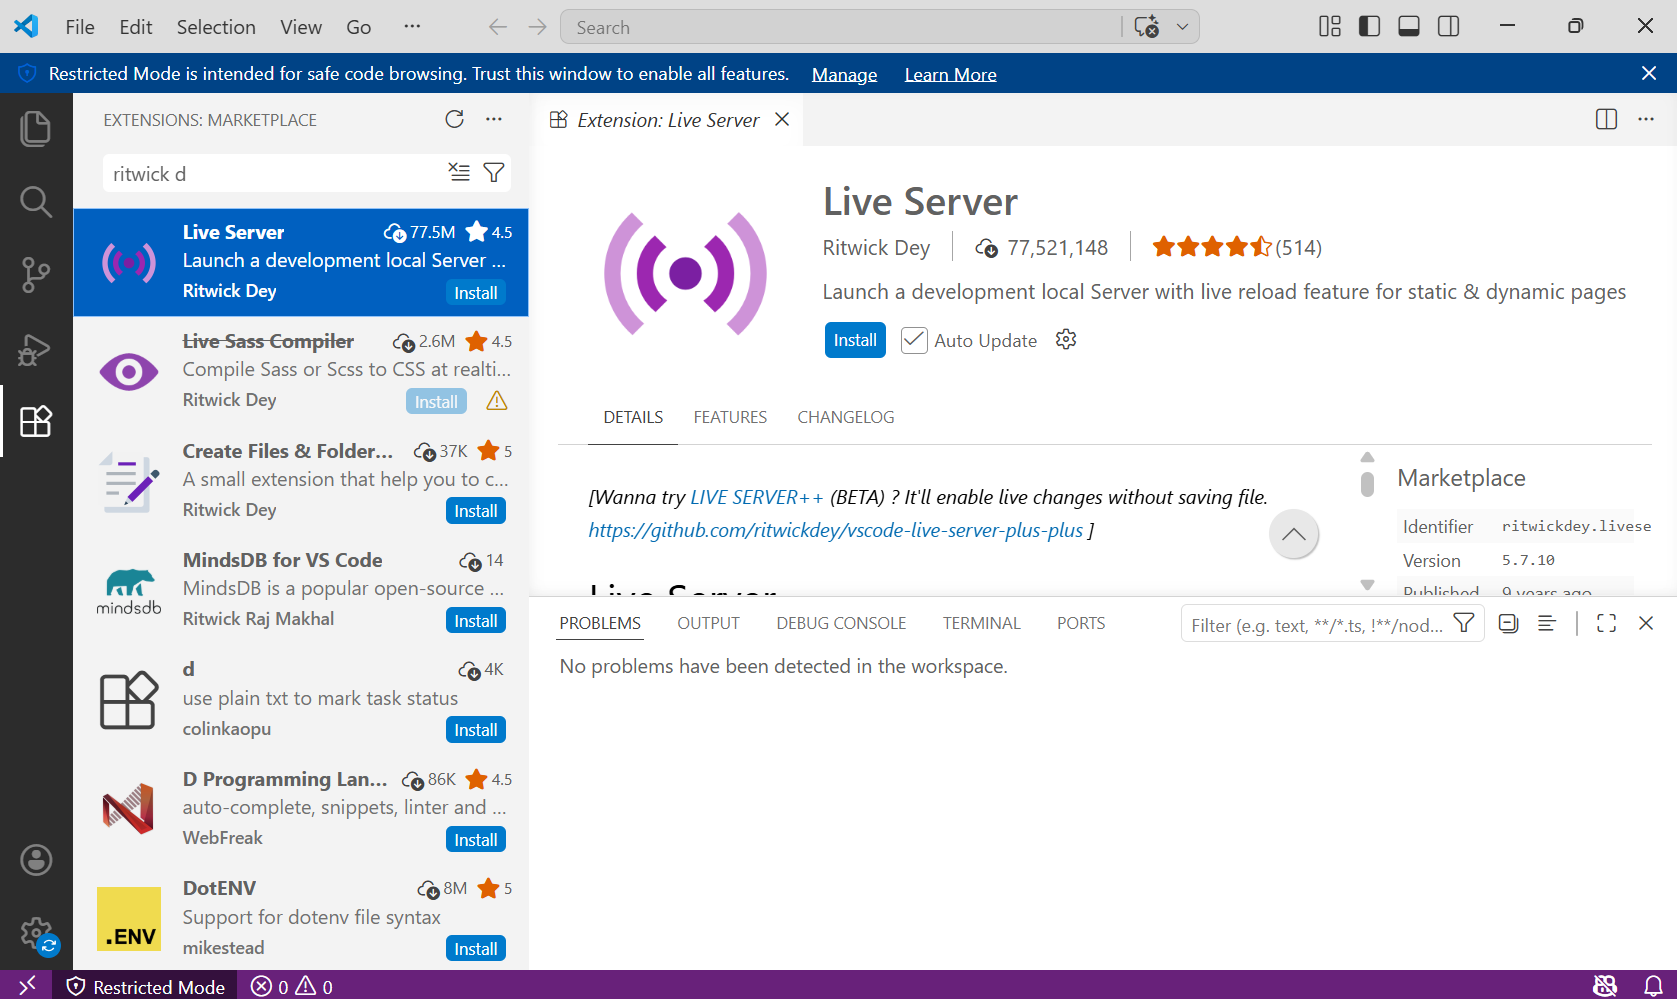The height and width of the screenshot is (999, 1677).
Task: Install Create Files & Folders extension
Action: click(x=476, y=511)
